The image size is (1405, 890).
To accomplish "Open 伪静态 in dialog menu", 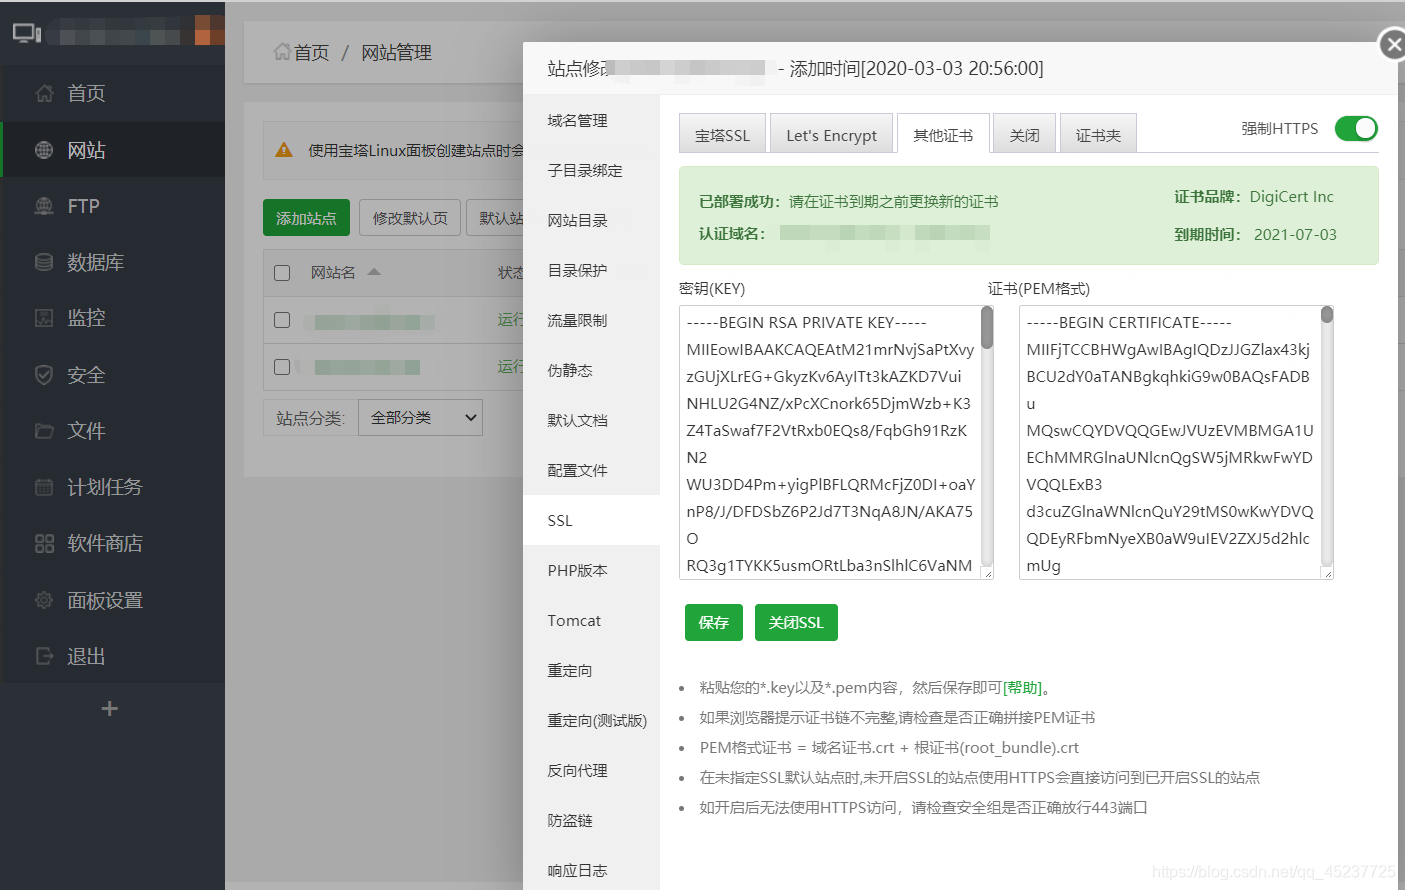I will [x=591, y=370].
